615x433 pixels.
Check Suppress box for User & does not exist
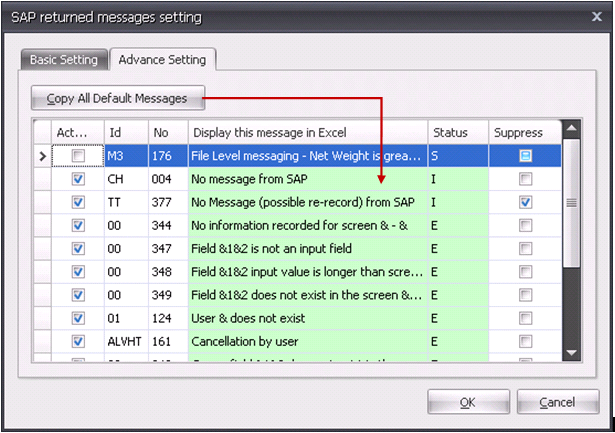pyautogui.click(x=525, y=318)
